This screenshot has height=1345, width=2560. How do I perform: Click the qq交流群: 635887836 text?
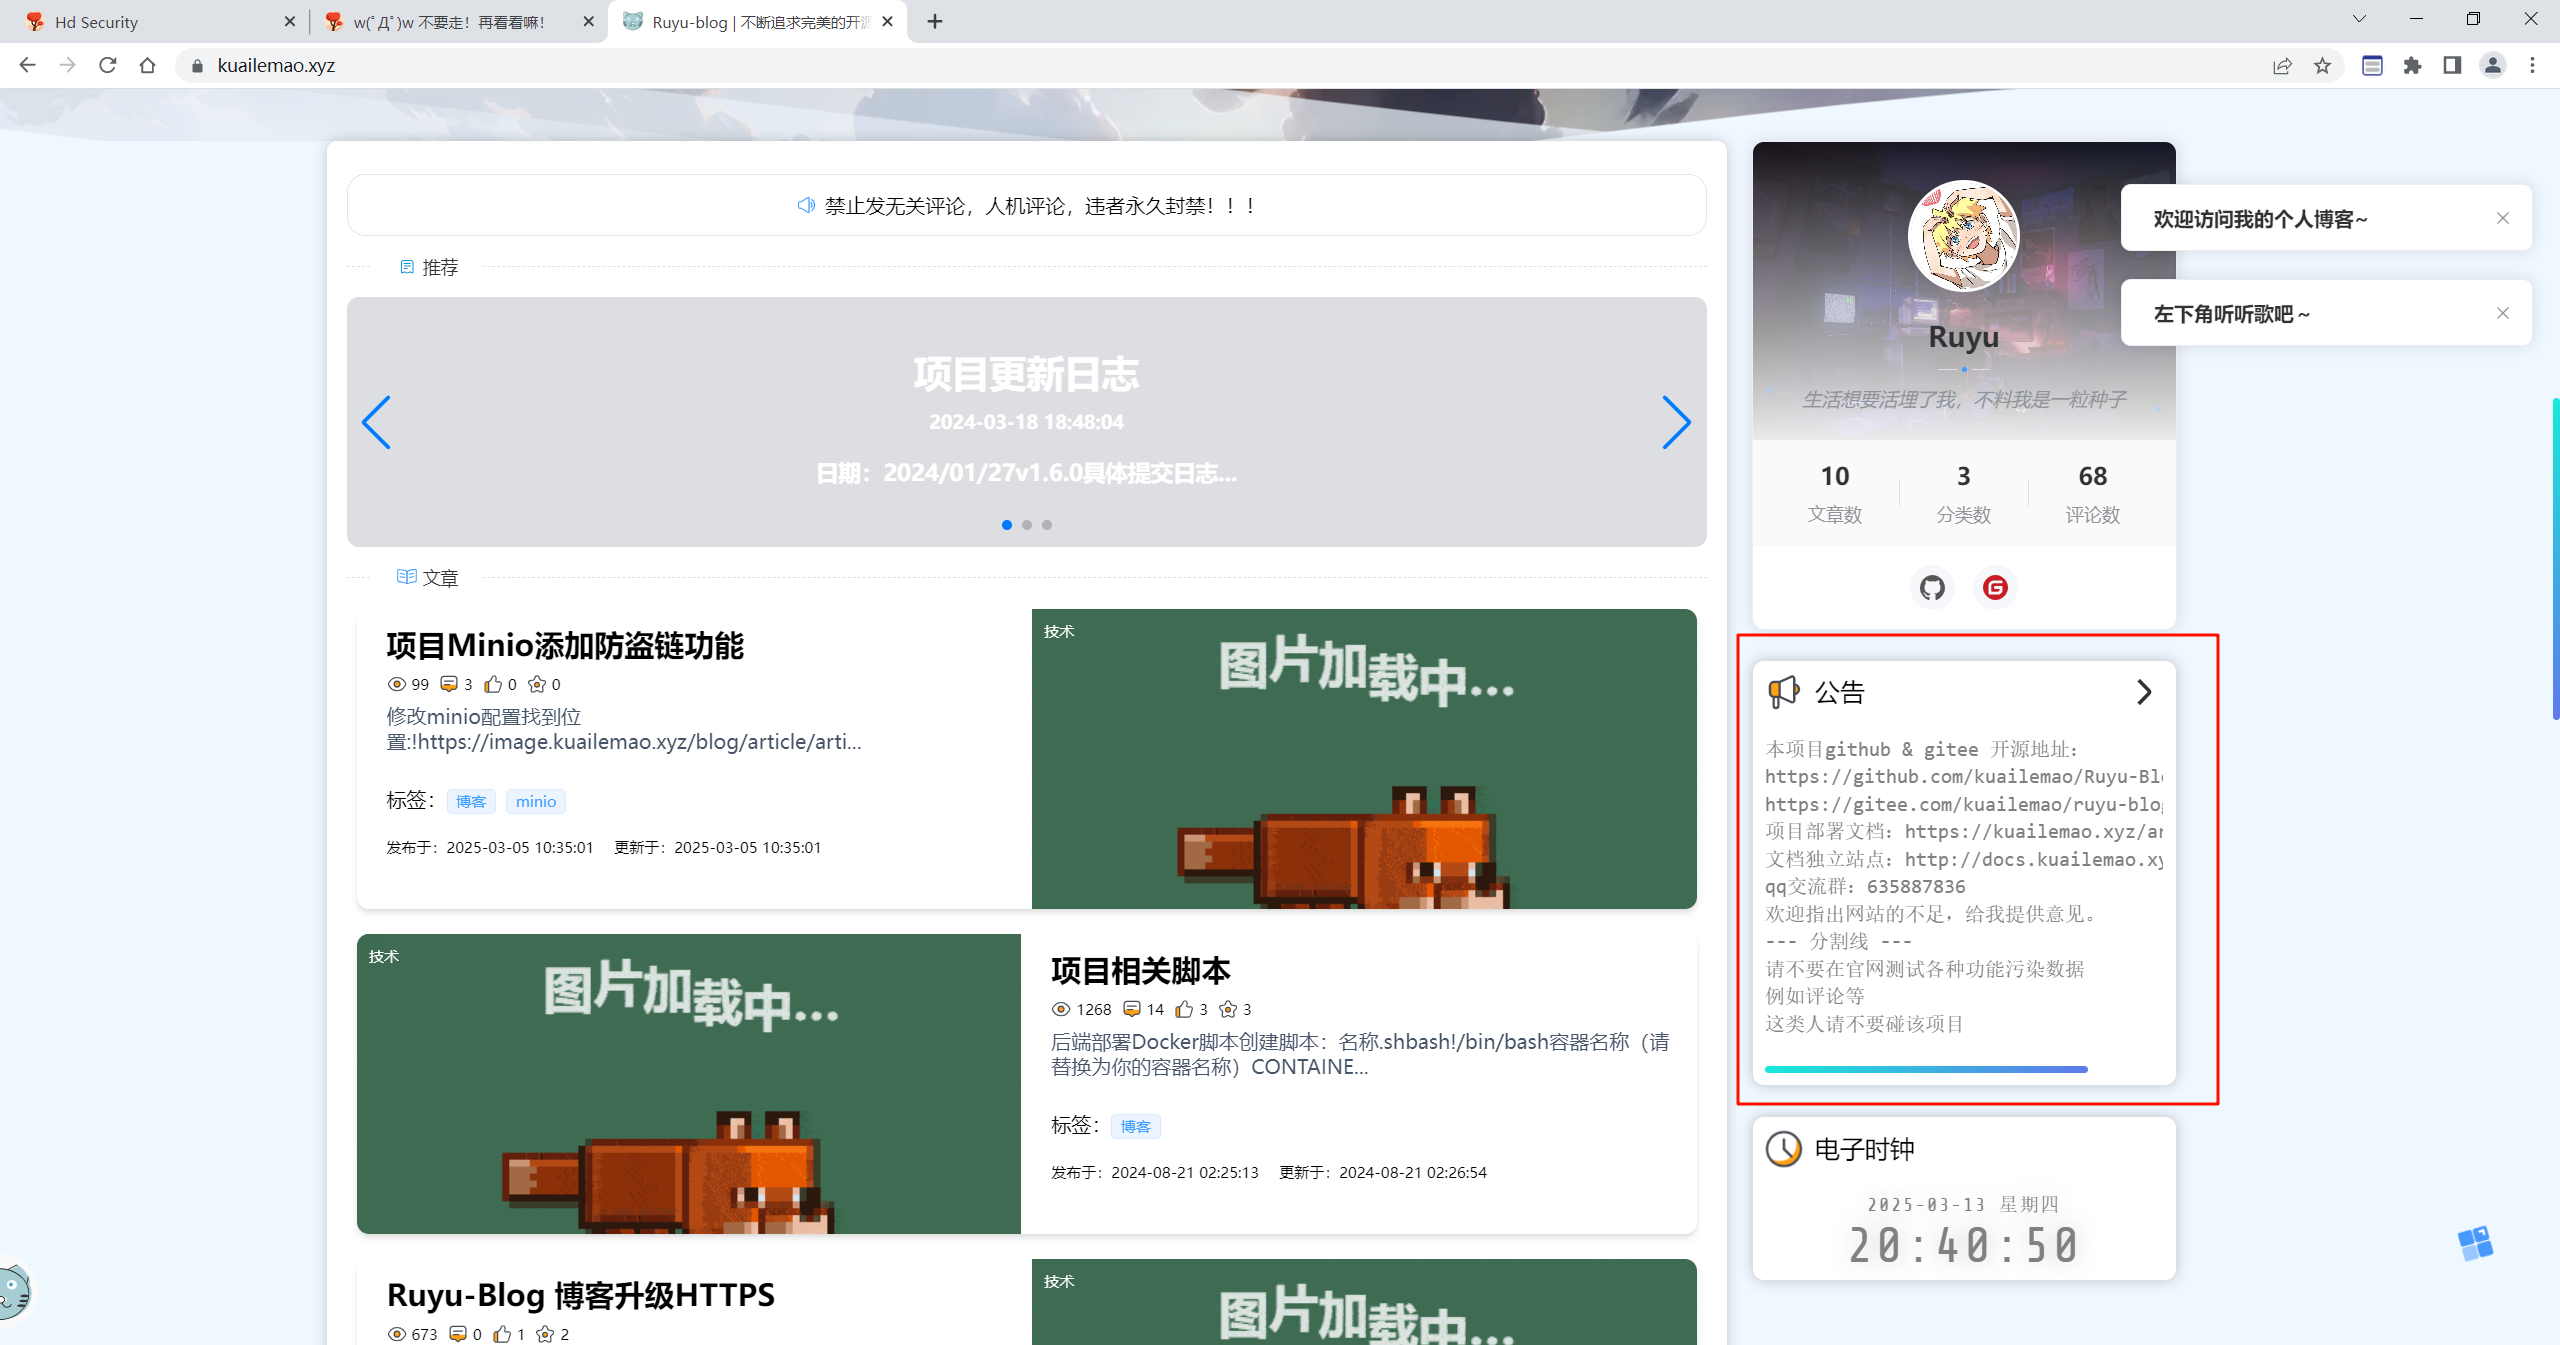pyautogui.click(x=1865, y=886)
